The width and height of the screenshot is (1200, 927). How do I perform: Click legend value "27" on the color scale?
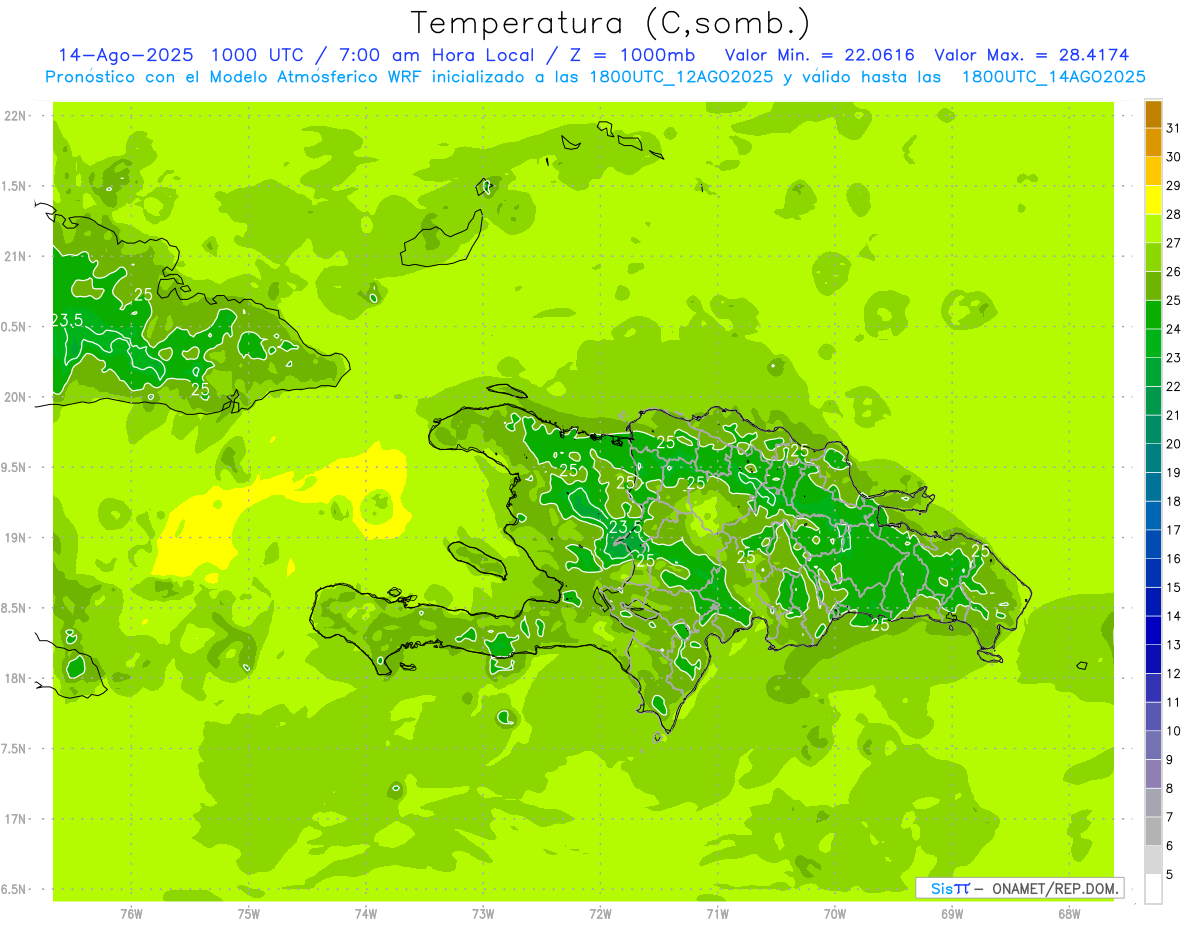click(1174, 243)
